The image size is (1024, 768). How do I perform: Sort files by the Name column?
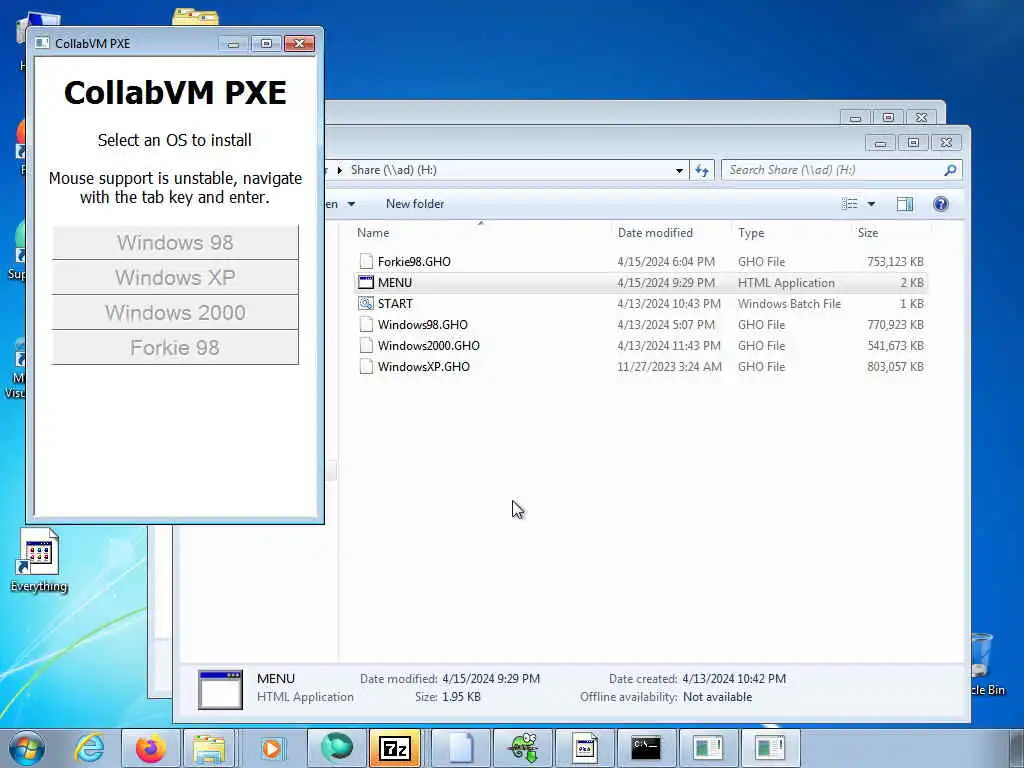[x=373, y=232]
